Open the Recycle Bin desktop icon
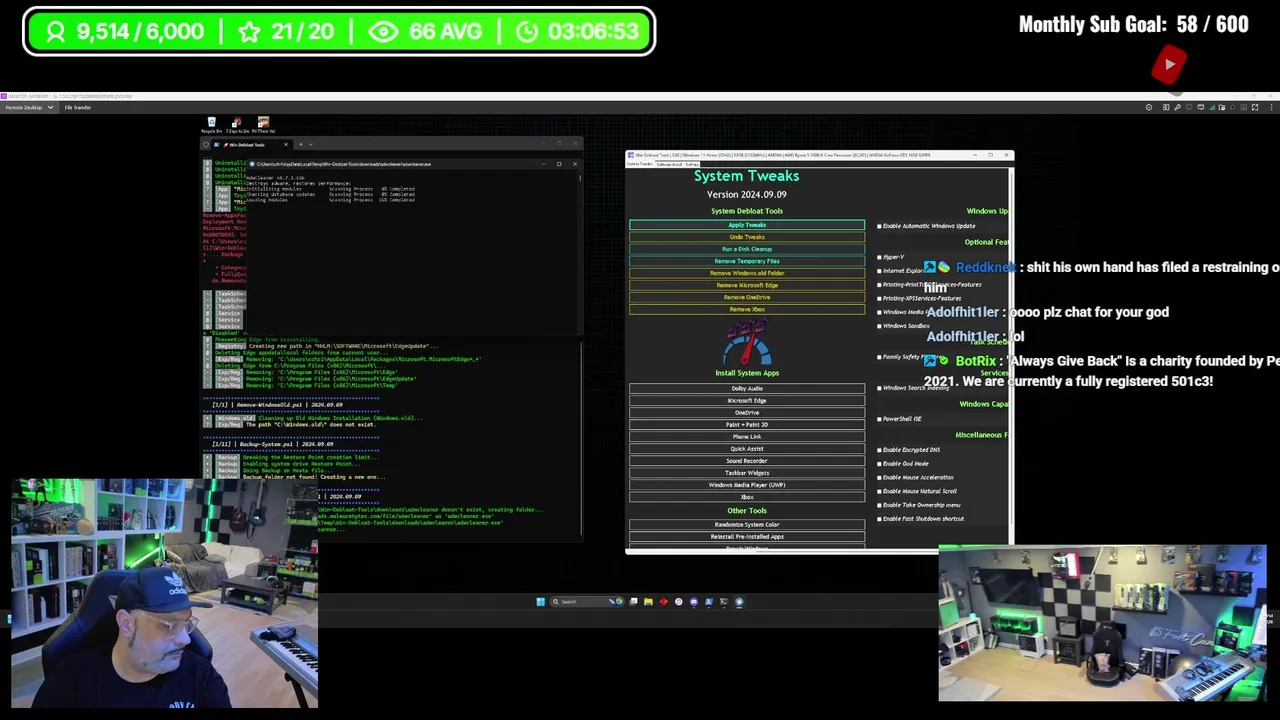The image size is (1280, 720). pos(212,125)
